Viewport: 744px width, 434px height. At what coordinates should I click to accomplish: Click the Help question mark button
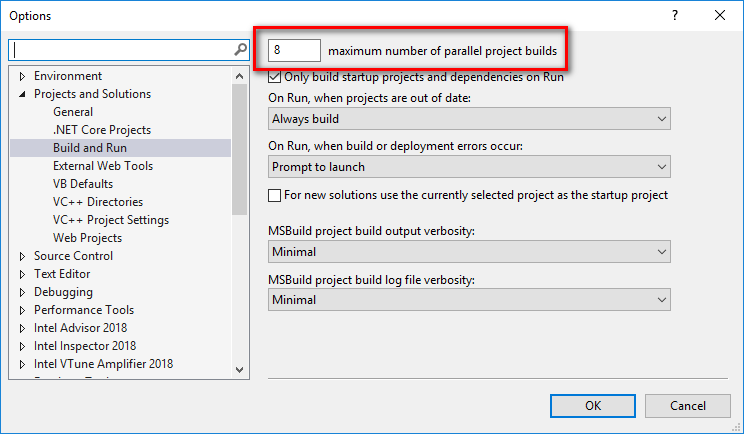click(x=675, y=15)
